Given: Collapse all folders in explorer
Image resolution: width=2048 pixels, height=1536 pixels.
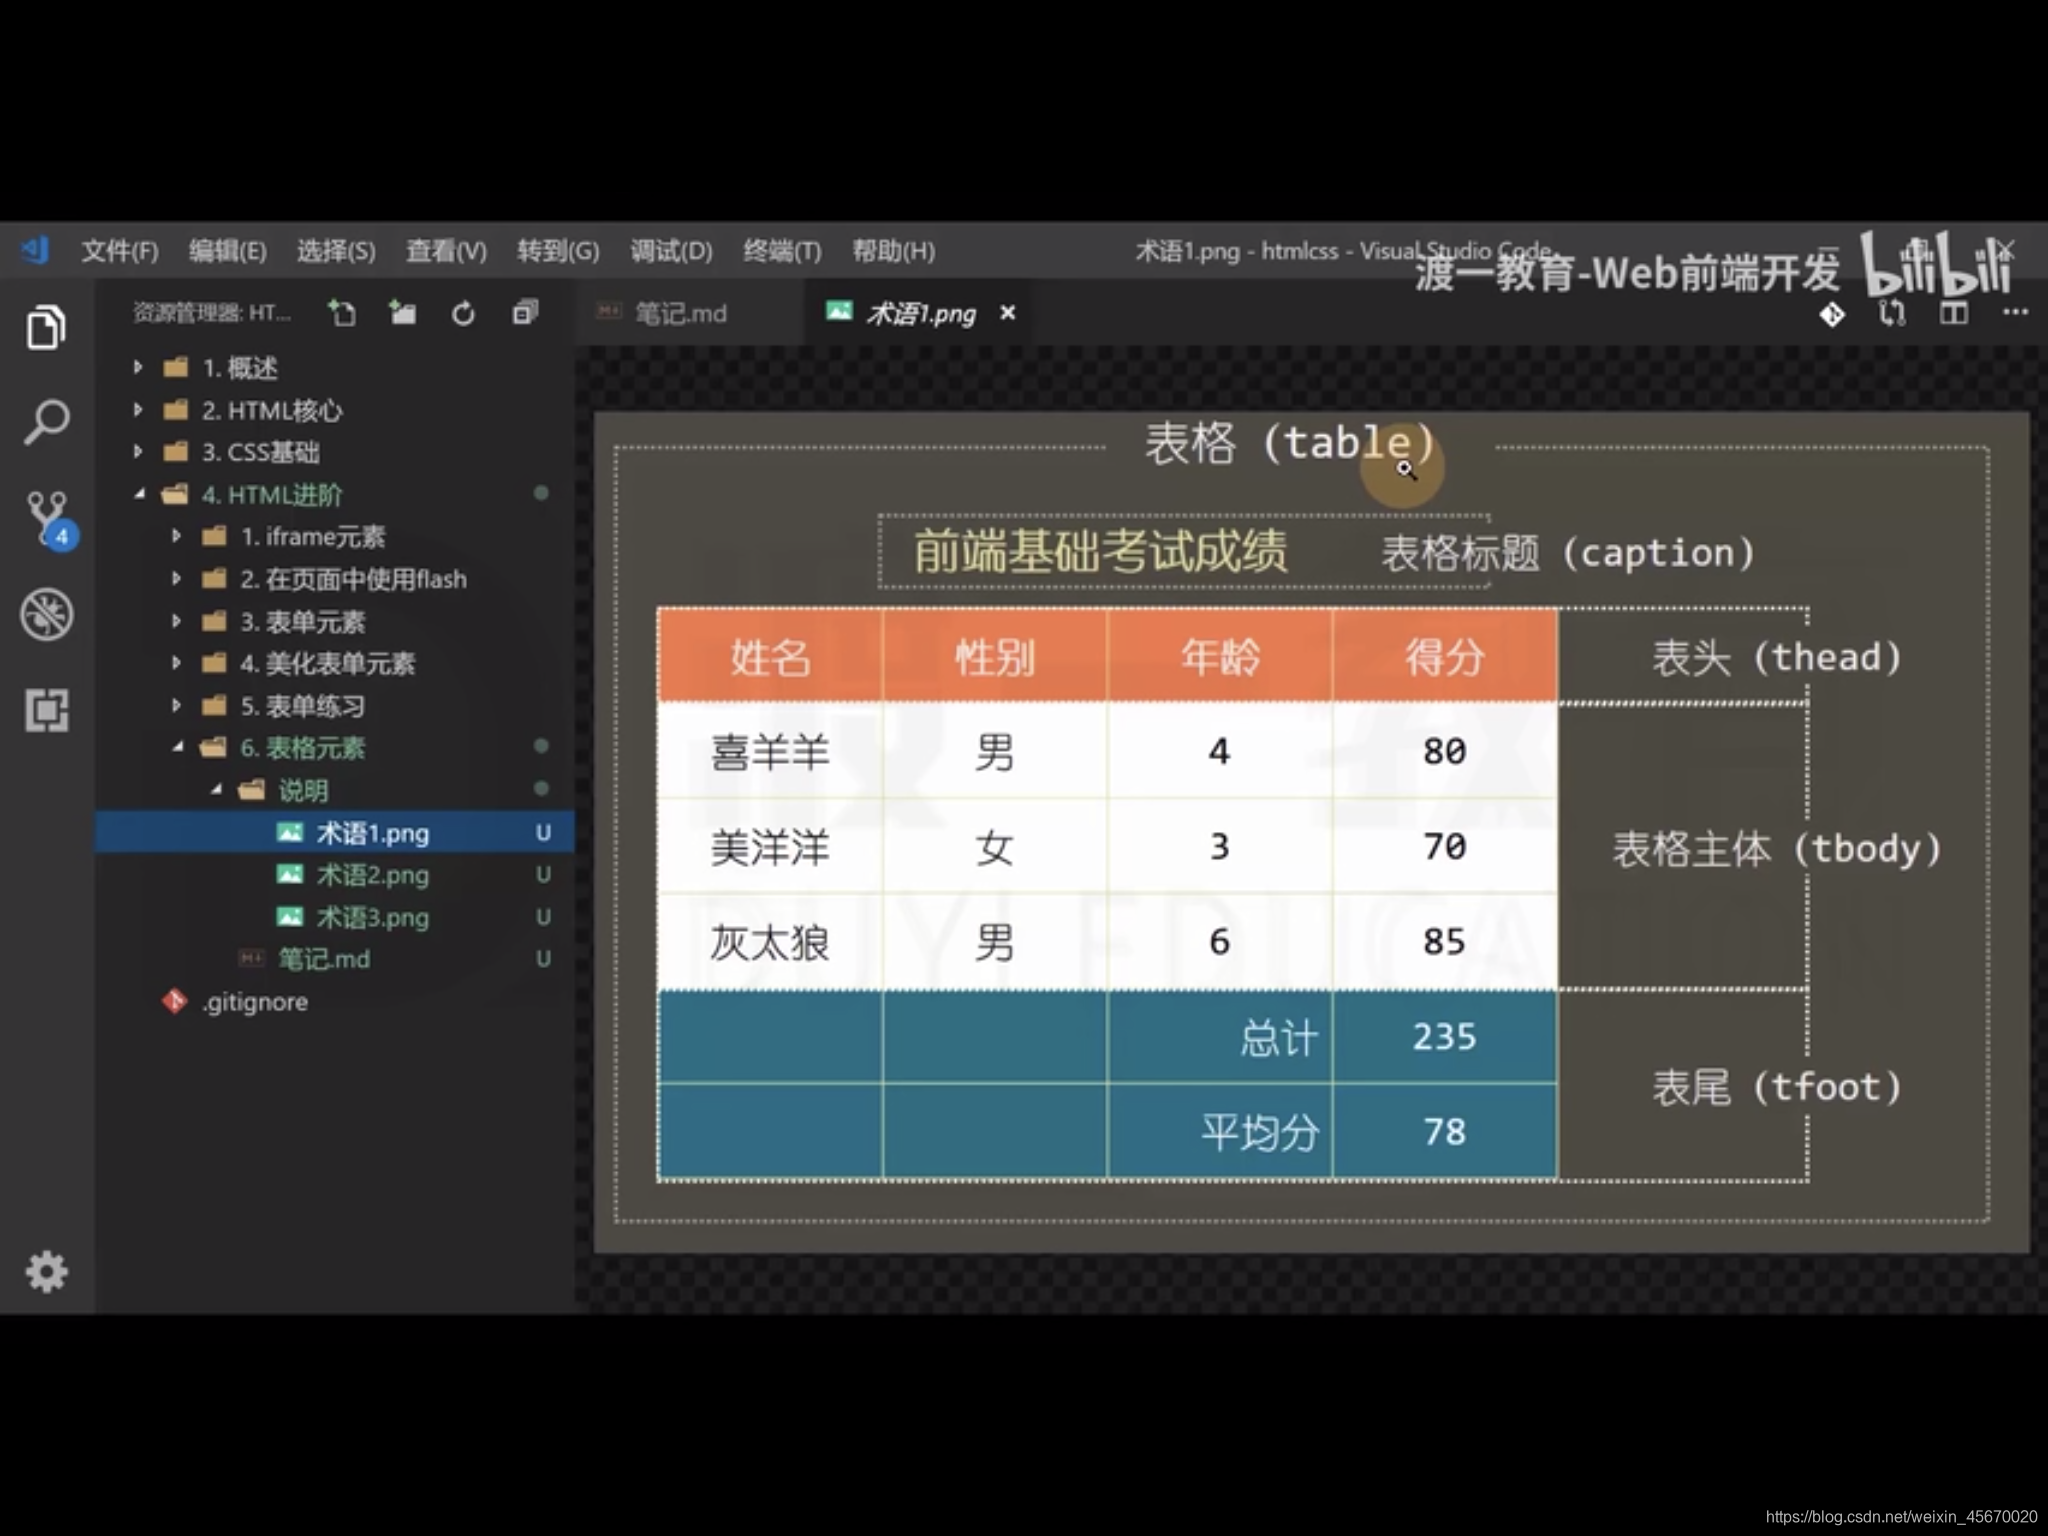Looking at the screenshot, I should click(525, 314).
